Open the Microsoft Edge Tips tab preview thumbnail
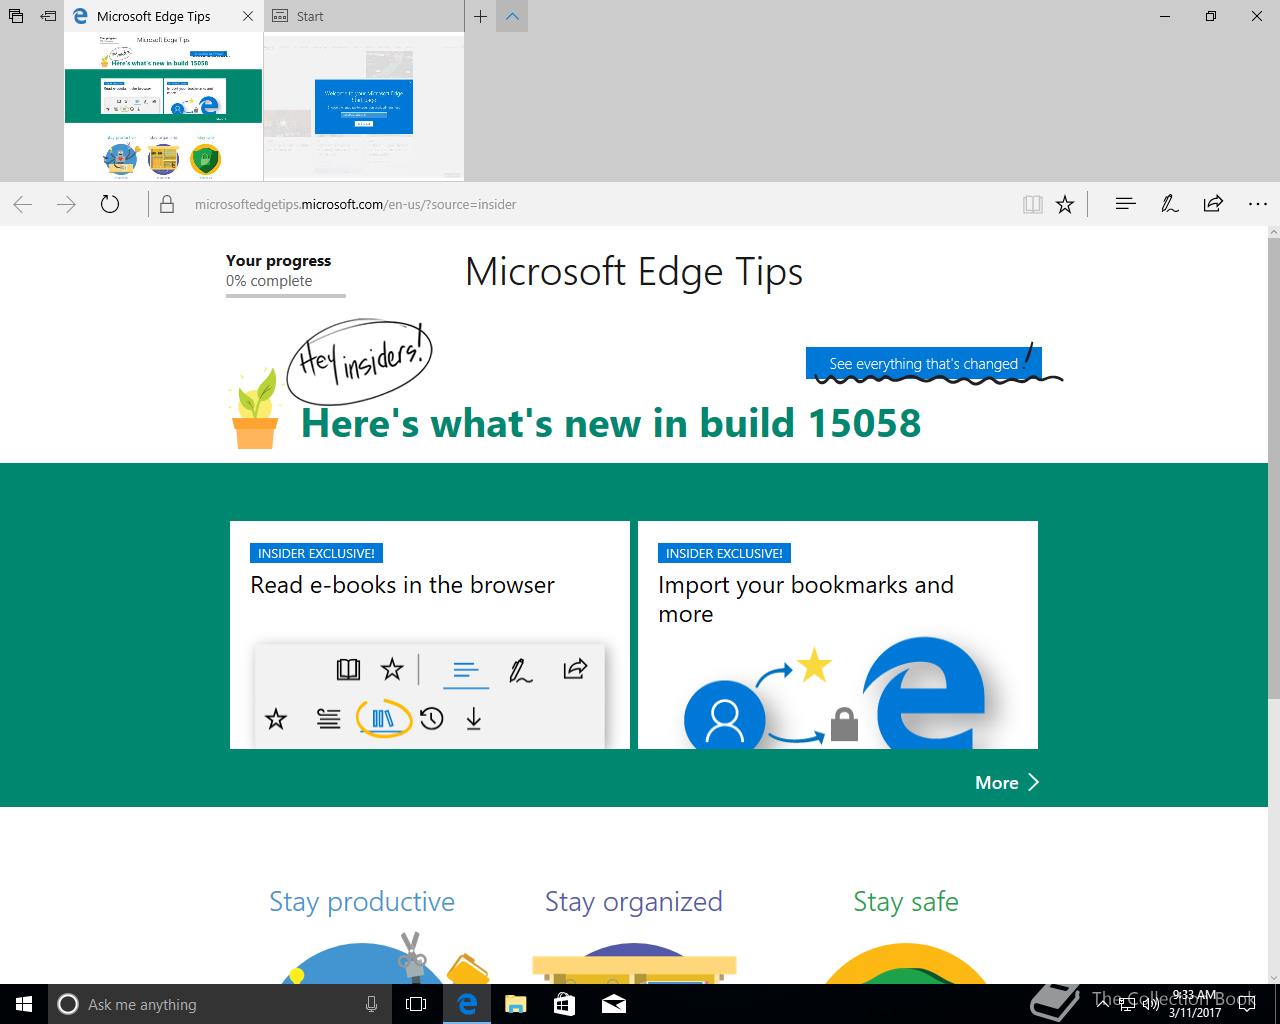Image resolution: width=1280 pixels, height=1024 pixels. click(163, 106)
